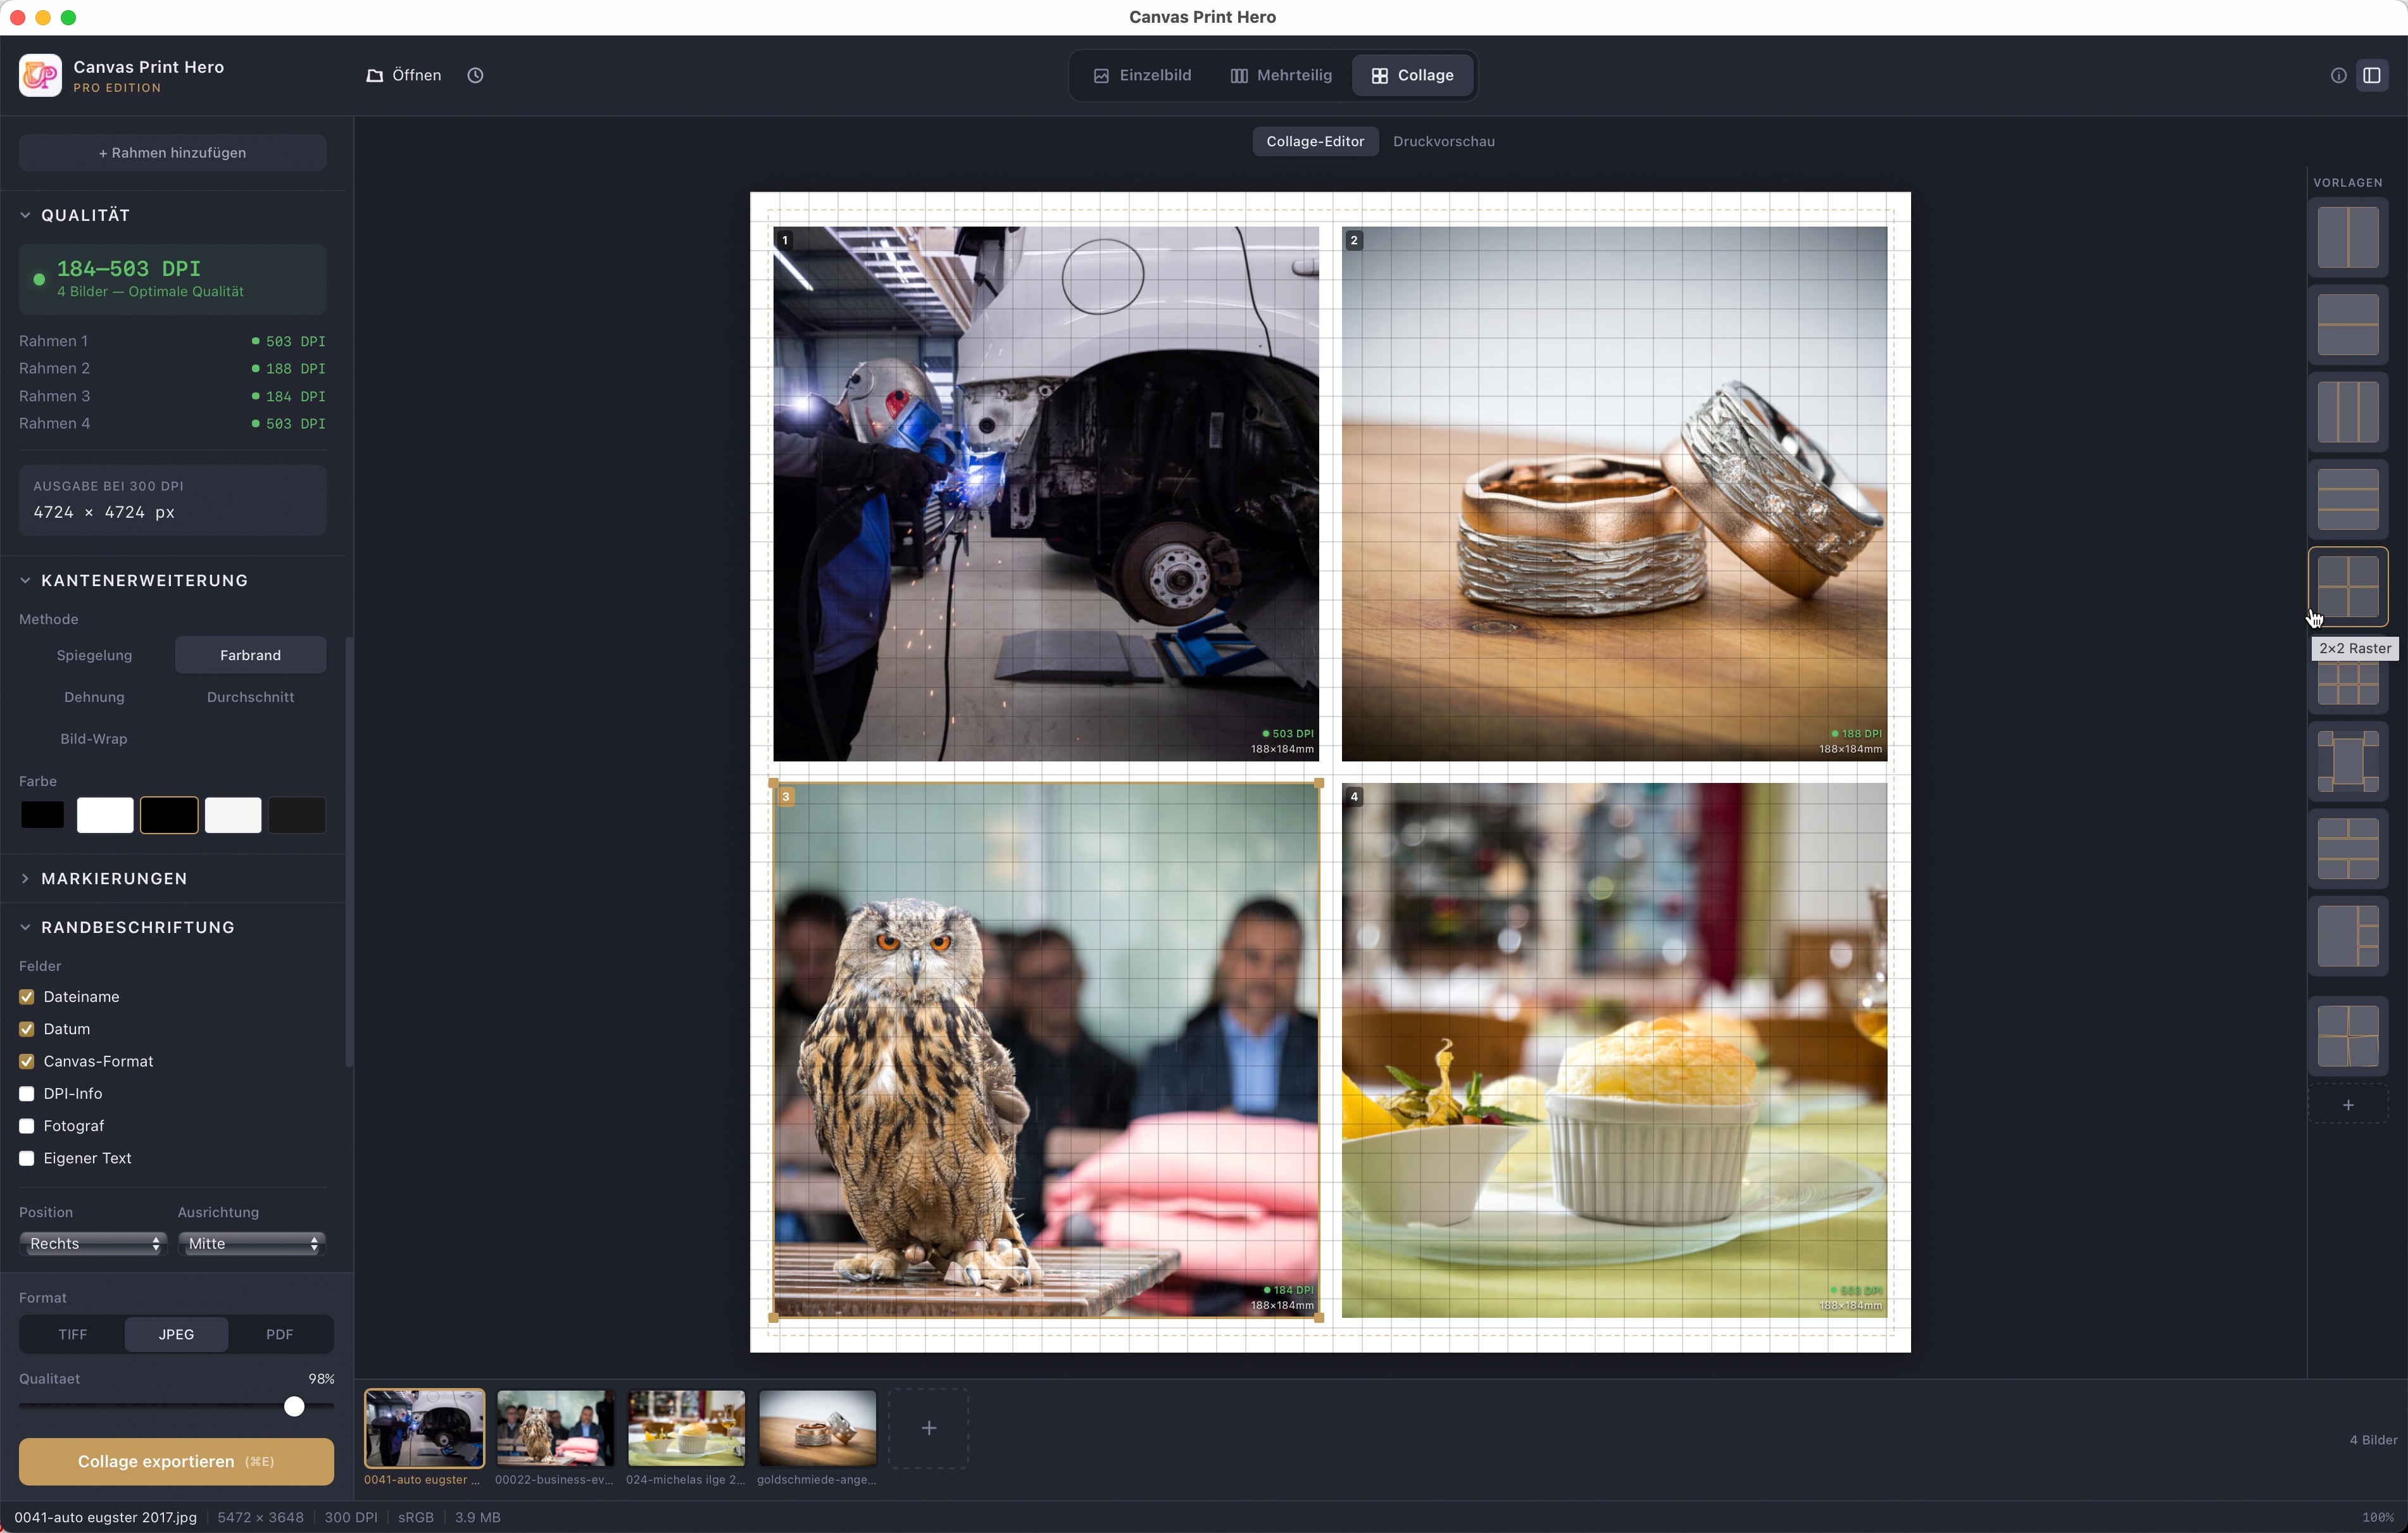Click the Collage exportieren button
The width and height of the screenshot is (2408, 1533).
176,1461
